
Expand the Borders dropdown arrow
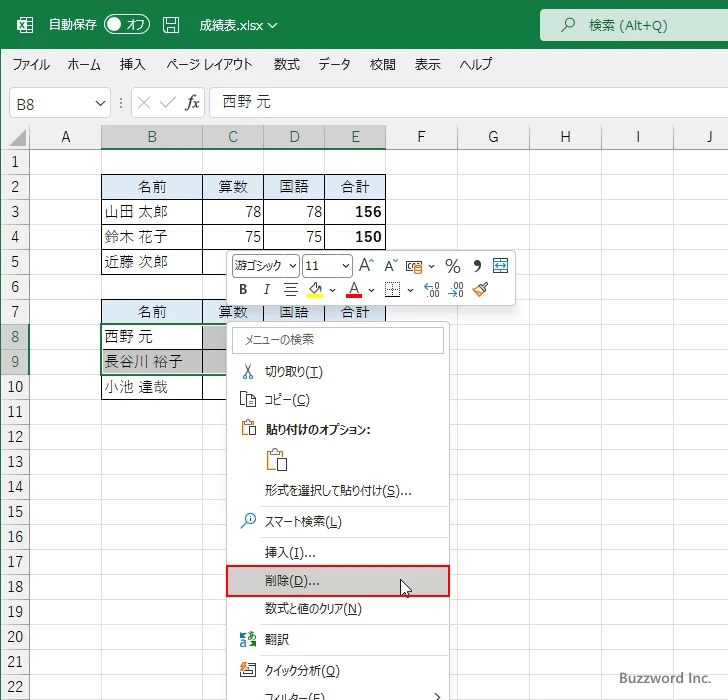(x=410, y=291)
